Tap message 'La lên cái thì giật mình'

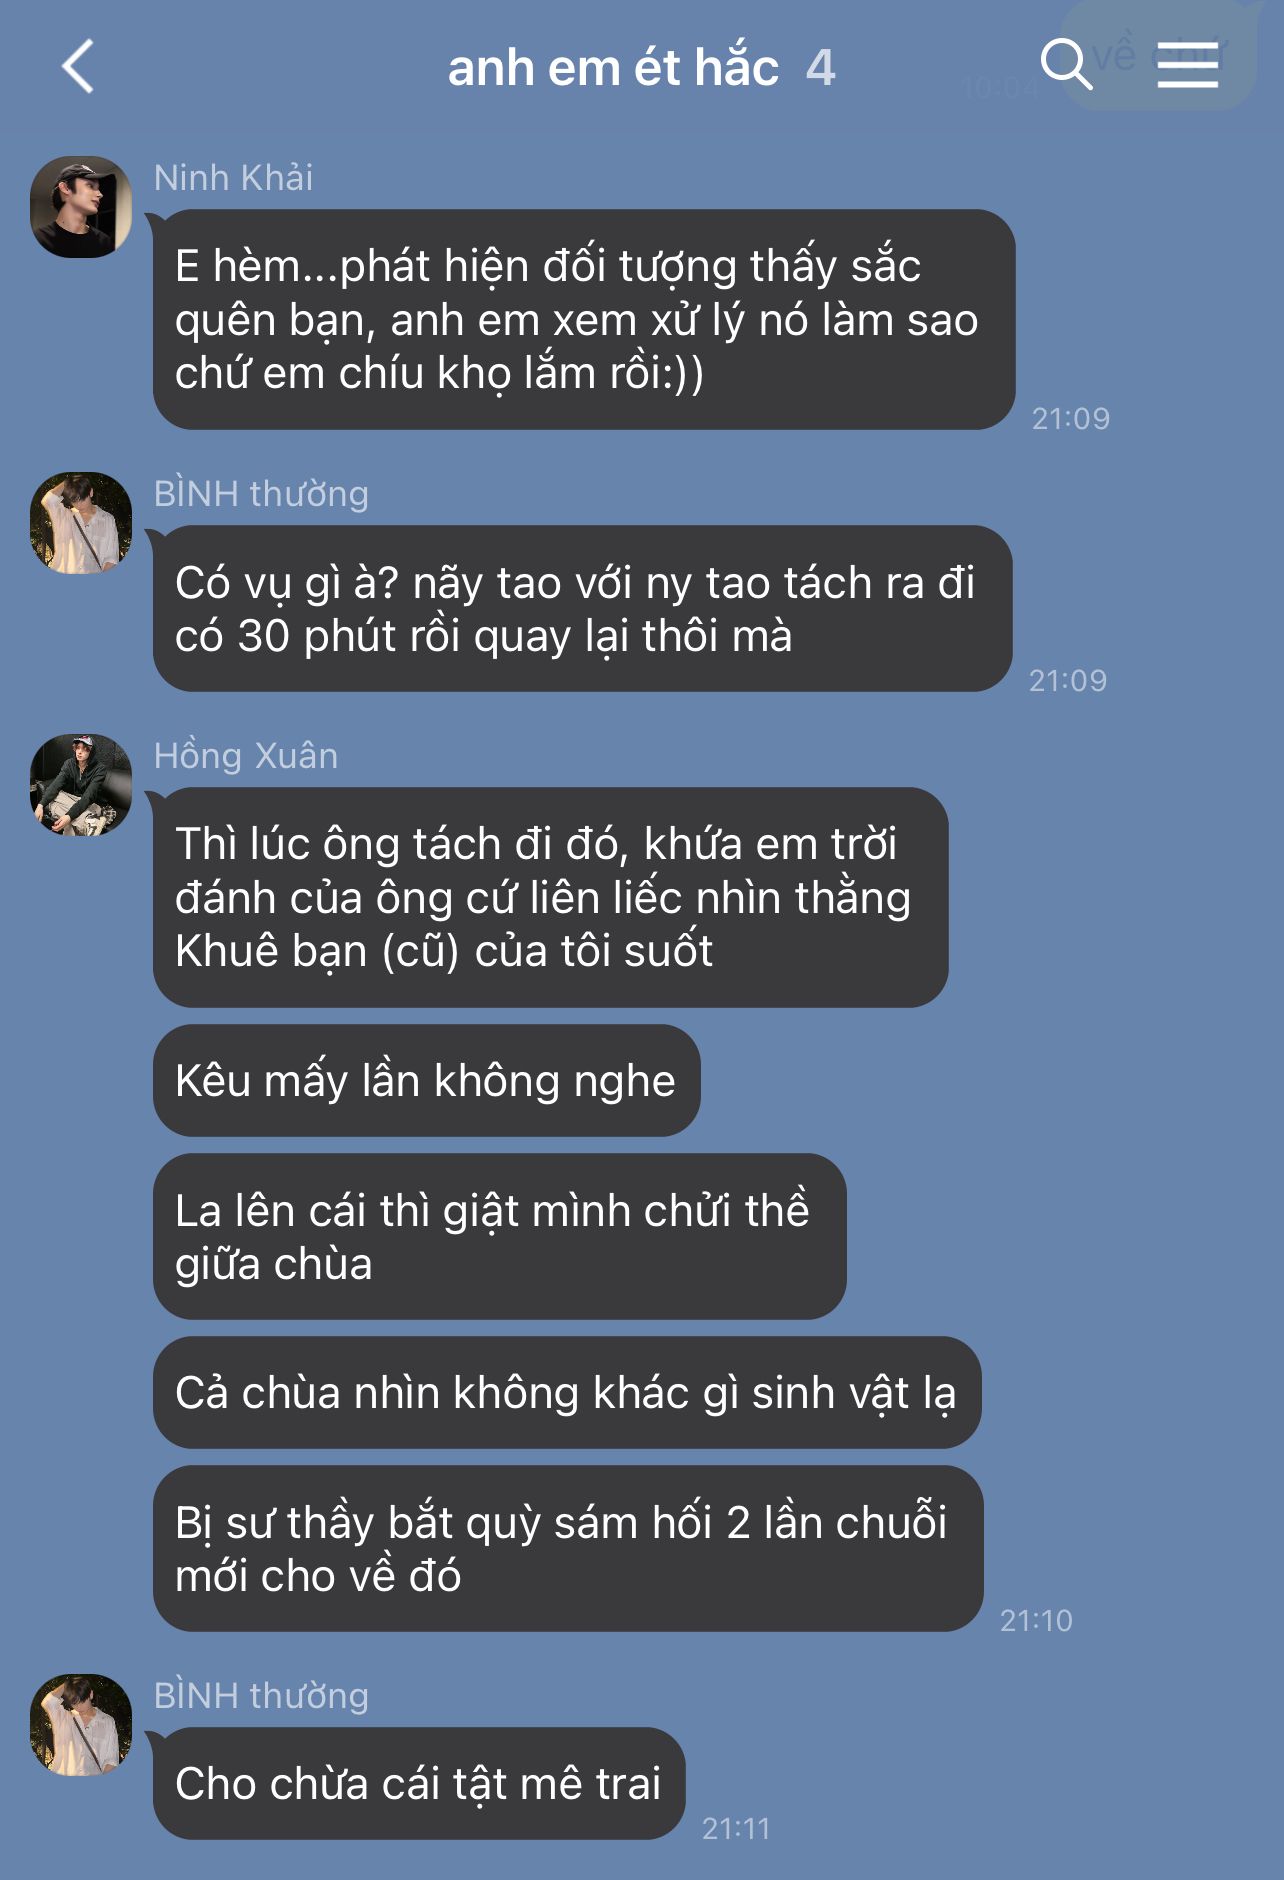tap(499, 1237)
